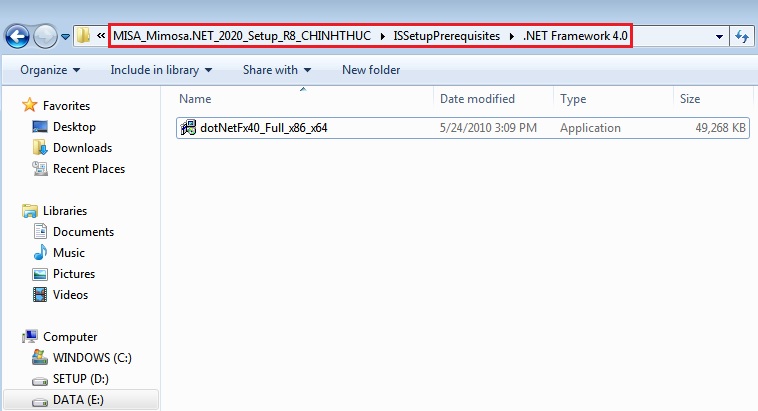Click the DATA (E:) drive icon
This screenshot has width=758, height=411.
(x=40, y=402)
